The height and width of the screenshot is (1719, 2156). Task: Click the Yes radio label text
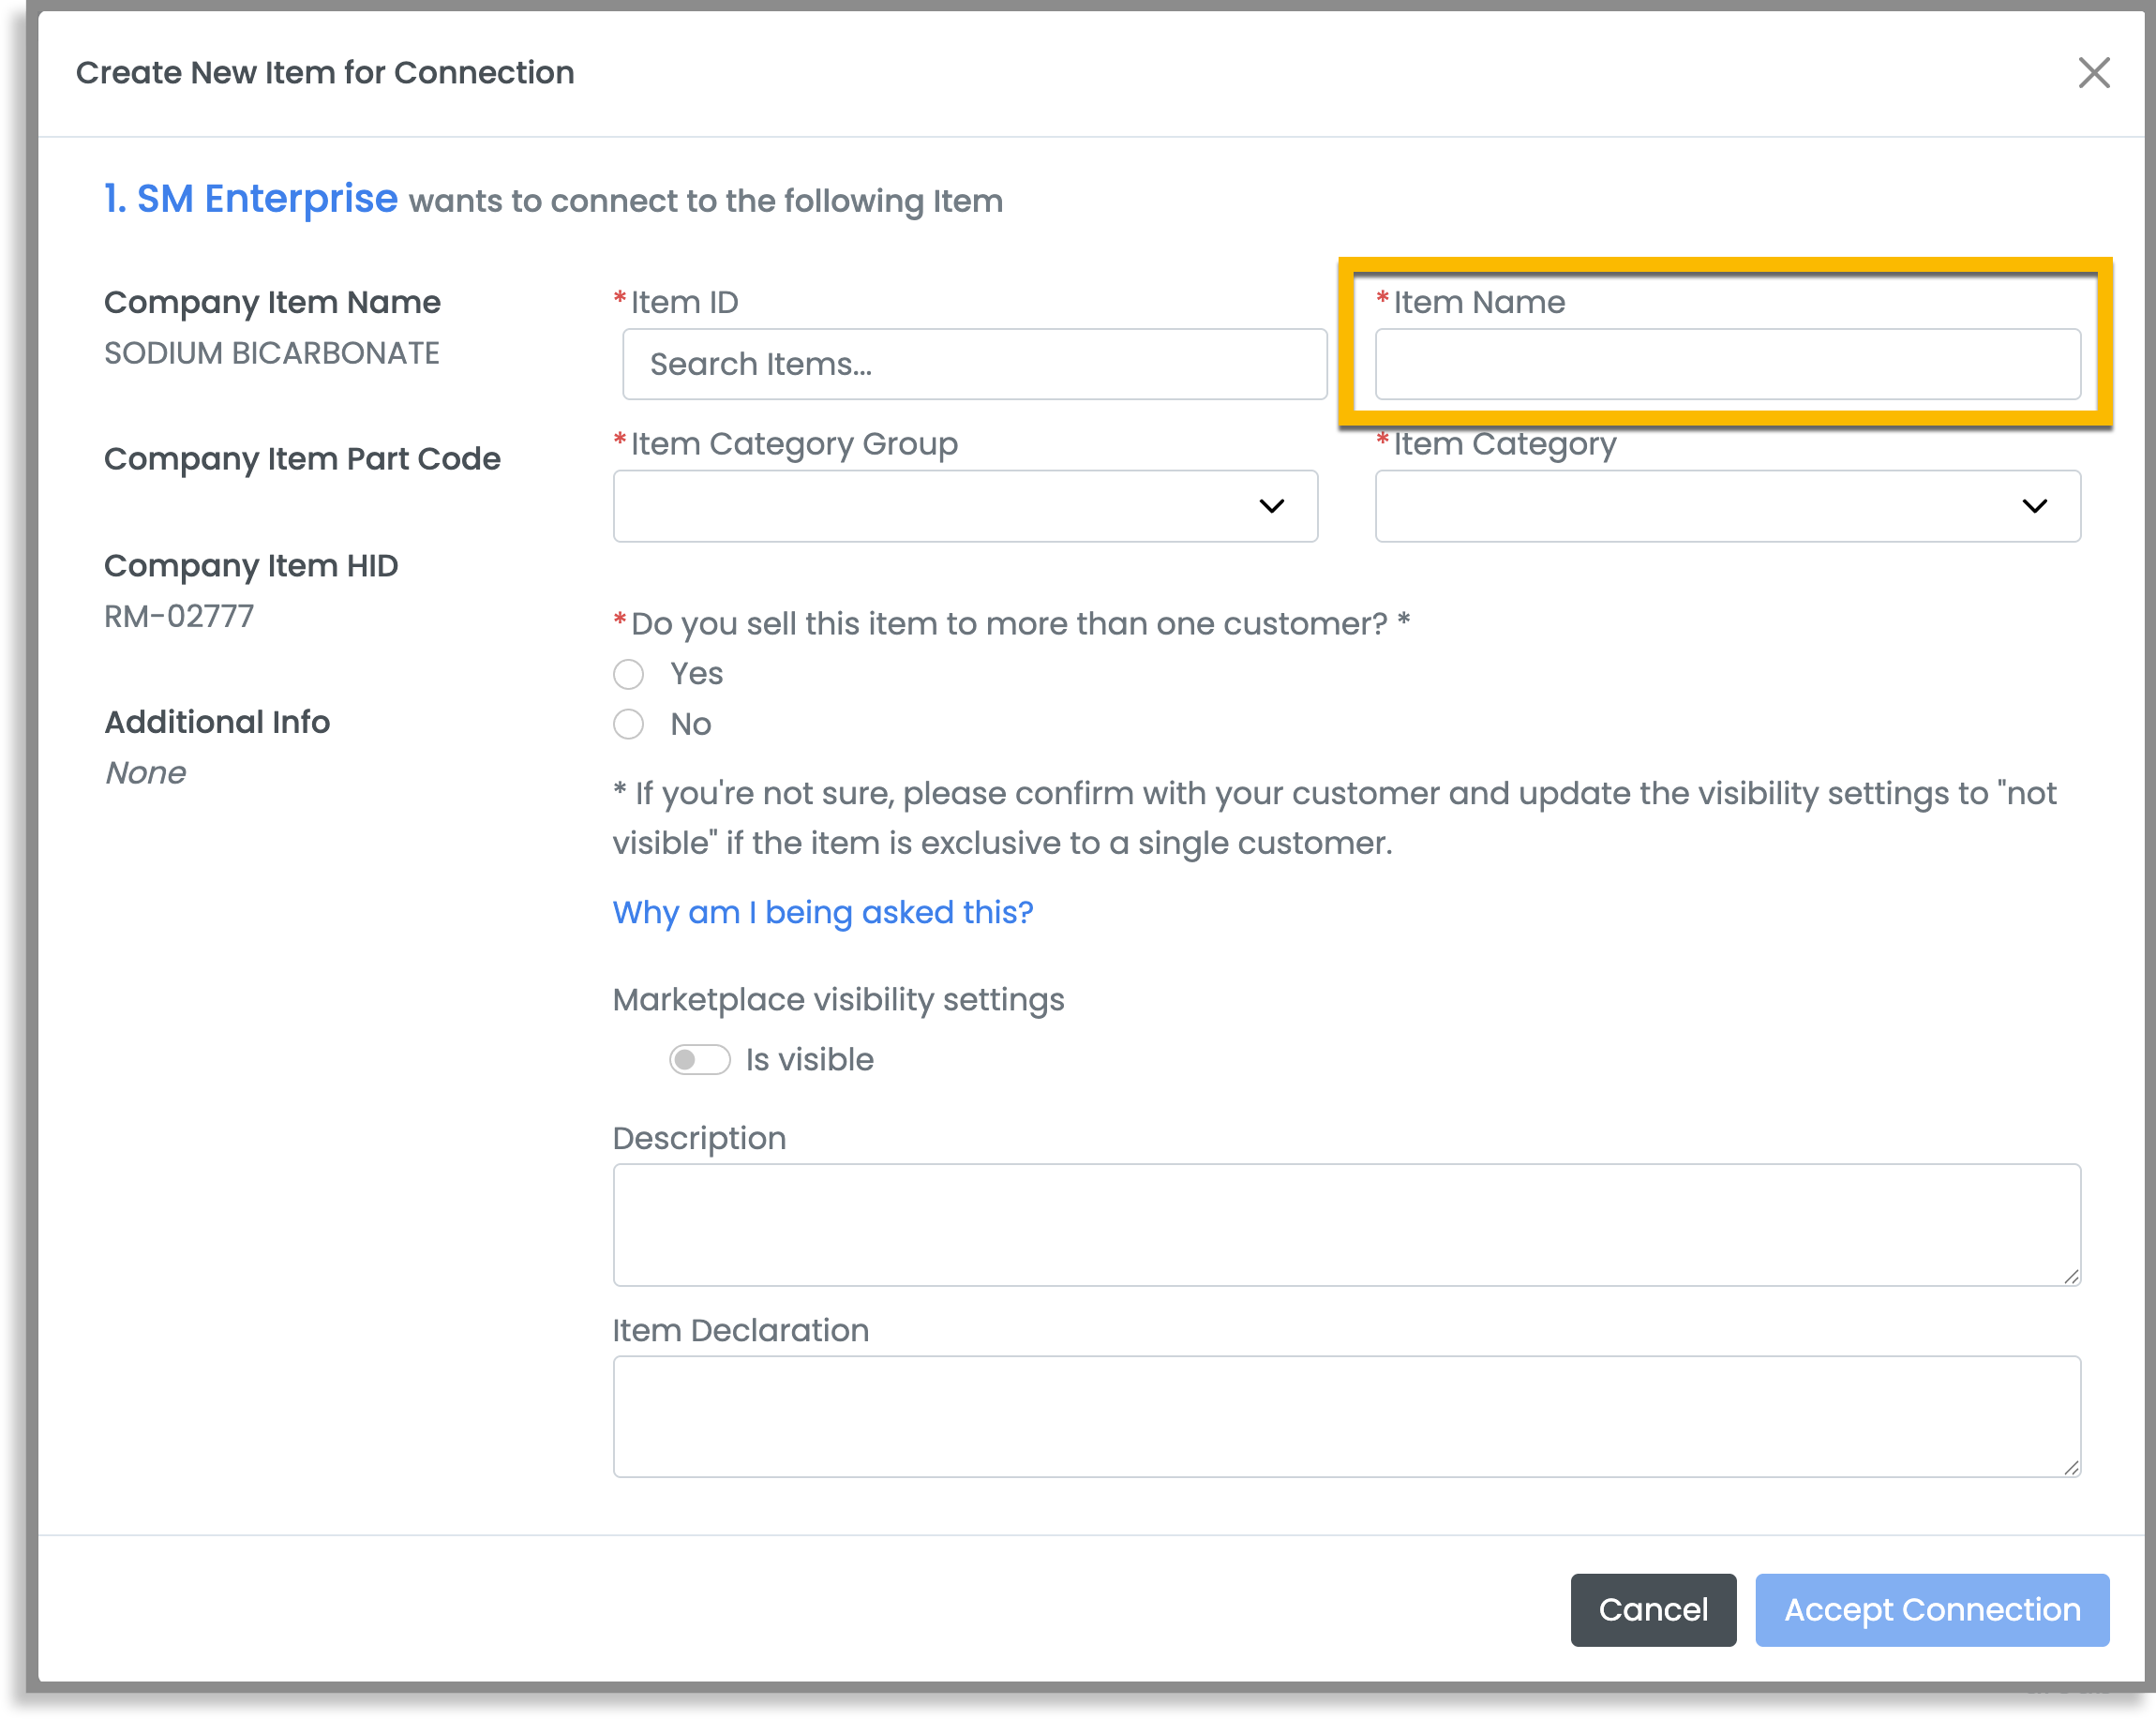click(696, 674)
